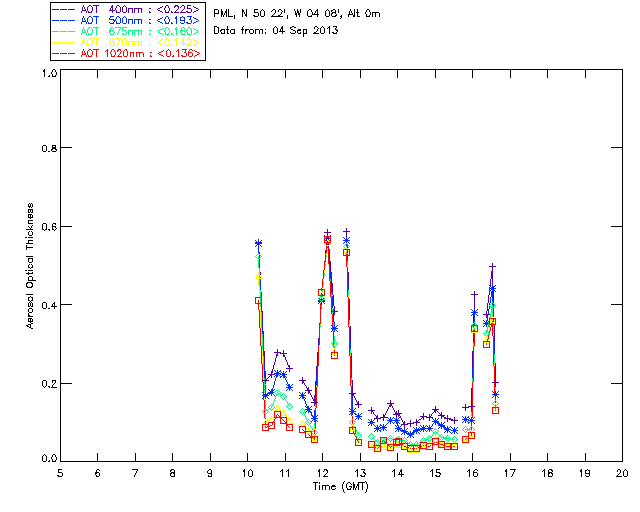Click the x-axis label 9

click(x=210, y=473)
